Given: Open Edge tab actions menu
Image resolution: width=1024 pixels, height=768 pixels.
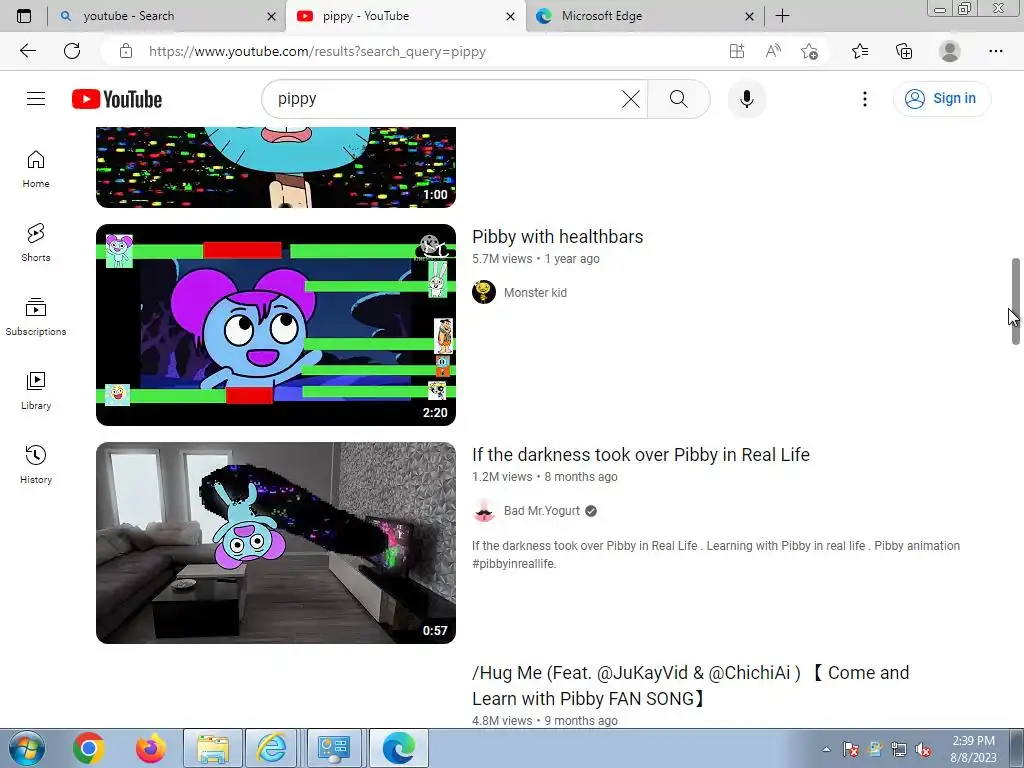Looking at the screenshot, I should [24, 16].
